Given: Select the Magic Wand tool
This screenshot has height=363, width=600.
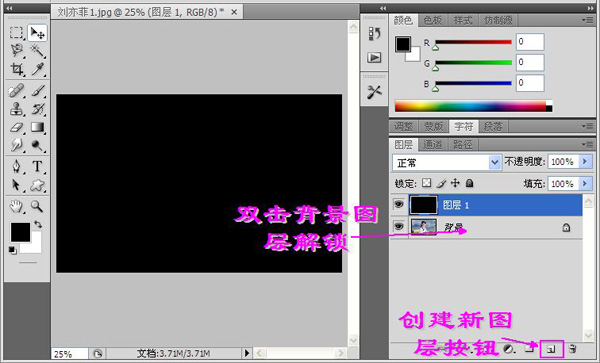Looking at the screenshot, I should (37, 50).
